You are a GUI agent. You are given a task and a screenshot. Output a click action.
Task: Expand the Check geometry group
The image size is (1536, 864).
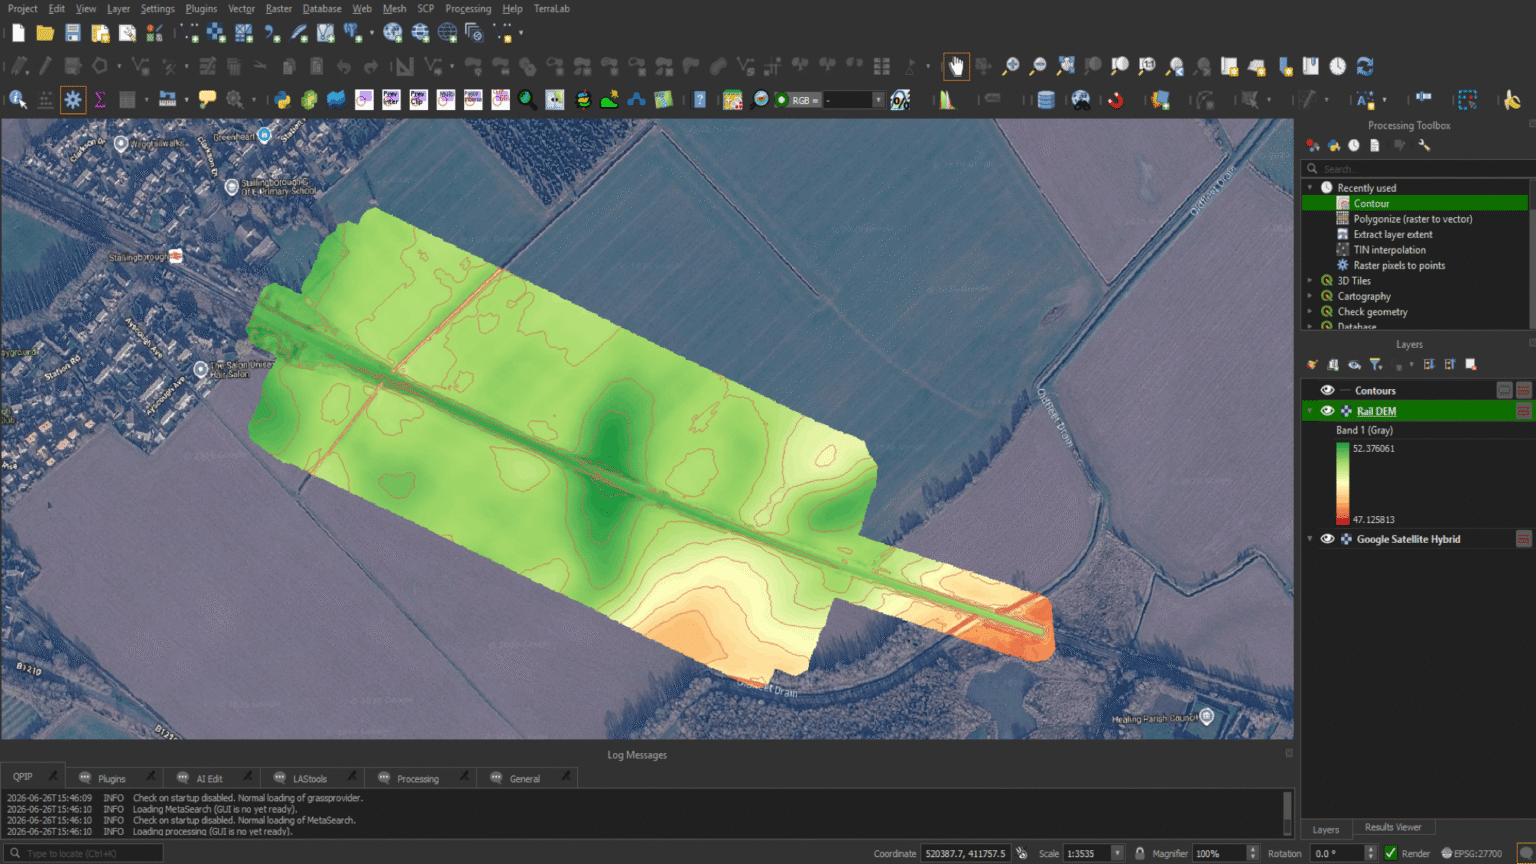[1310, 312]
